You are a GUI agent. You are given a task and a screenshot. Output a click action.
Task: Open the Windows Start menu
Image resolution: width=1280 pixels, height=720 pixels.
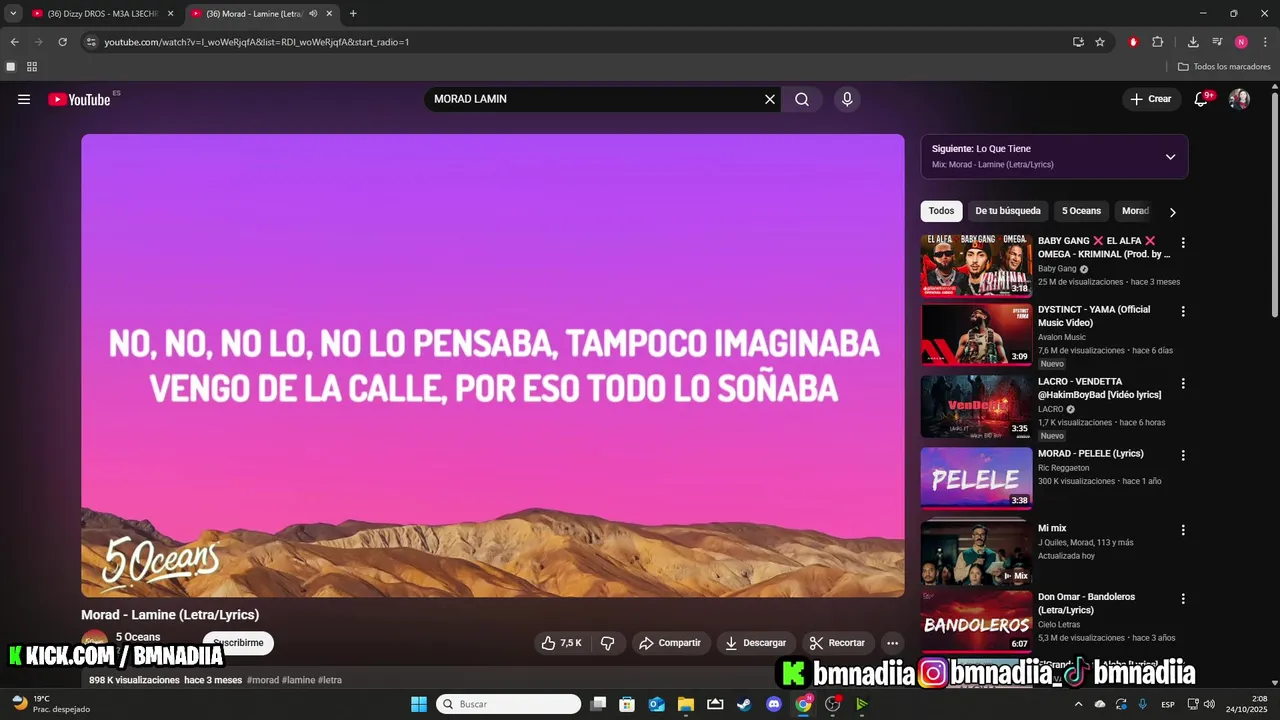(418, 704)
